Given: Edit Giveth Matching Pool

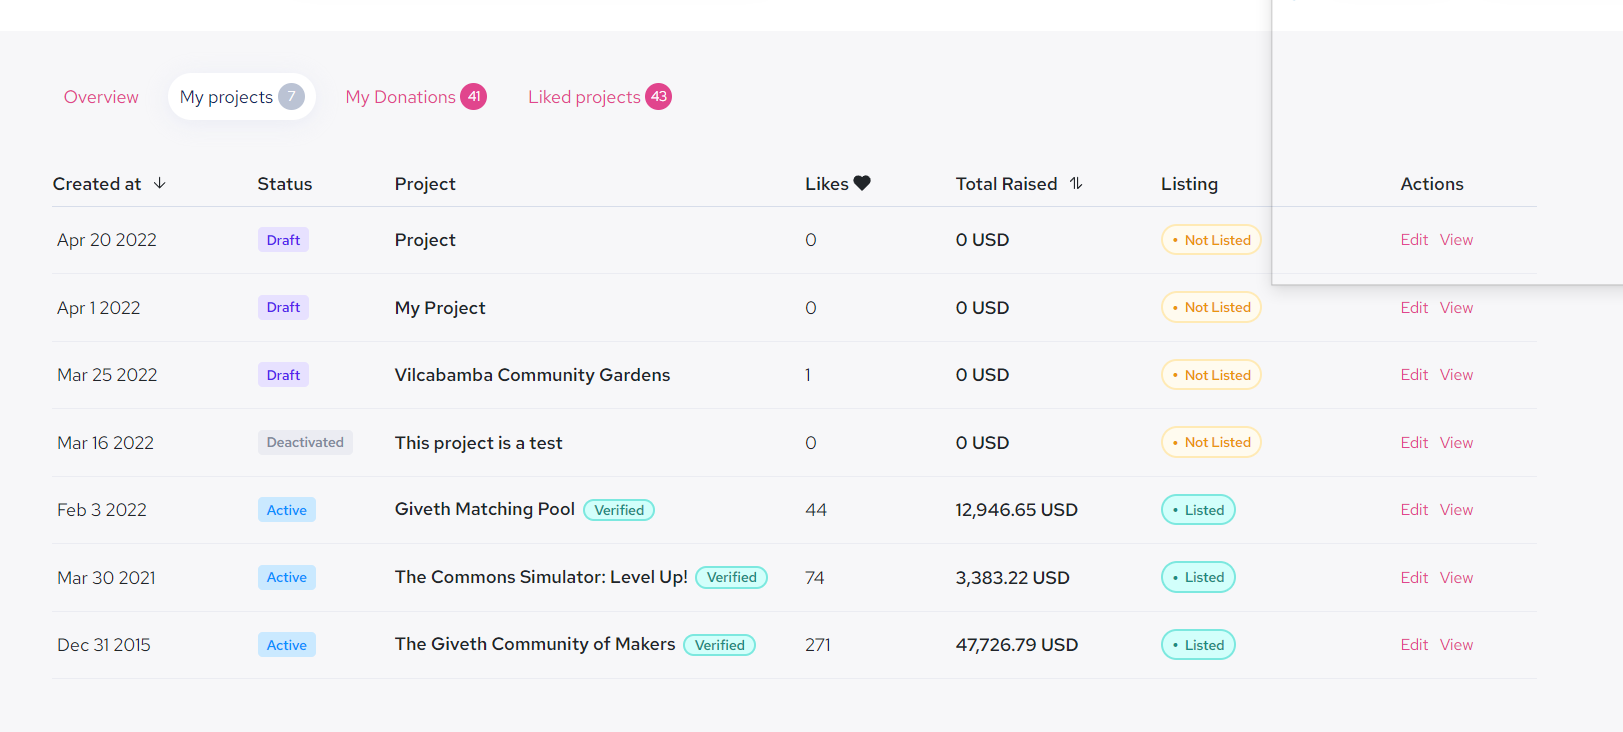Looking at the screenshot, I should pyautogui.click(x=1414, y=510).
